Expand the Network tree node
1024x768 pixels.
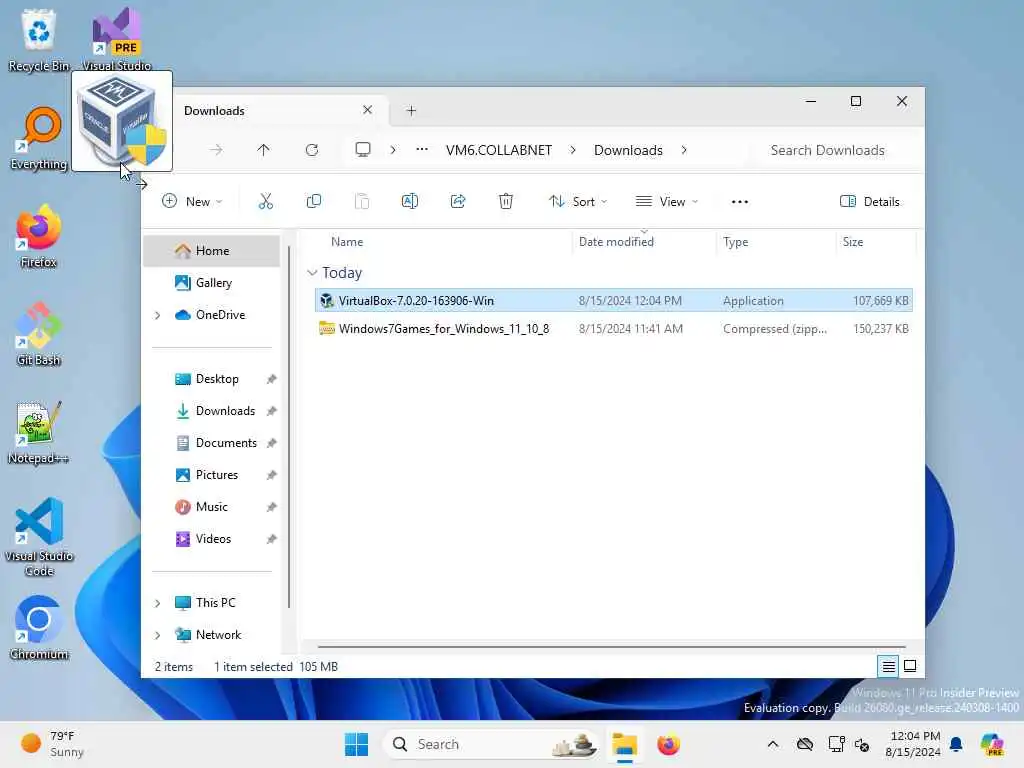point(157,635)
